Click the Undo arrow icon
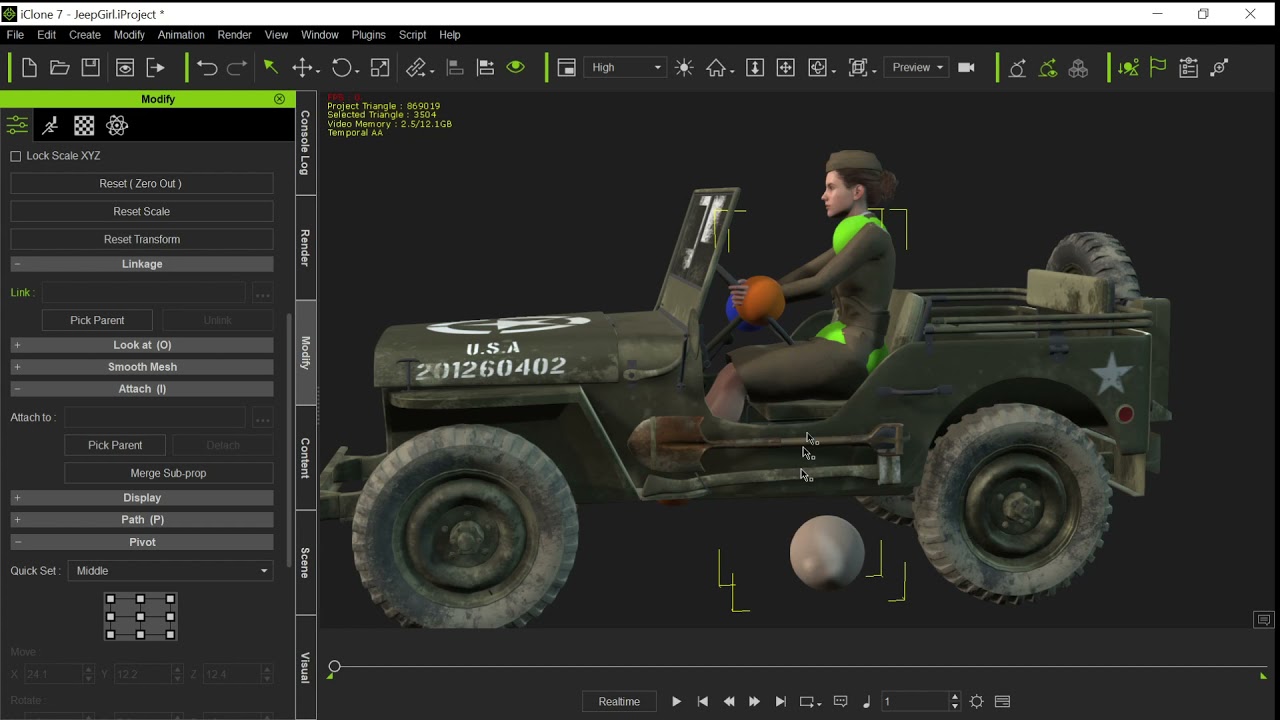This screenshot has width=1280, height=720. (207, 68)
